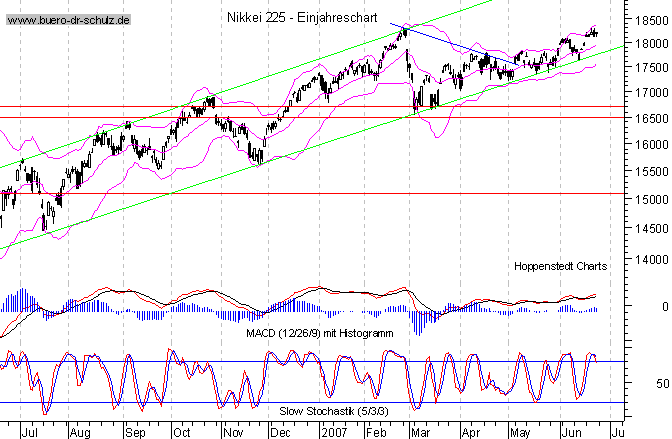
Task: Click the Slow Stochastik (5/3/3) label
Action: point(334,411)
